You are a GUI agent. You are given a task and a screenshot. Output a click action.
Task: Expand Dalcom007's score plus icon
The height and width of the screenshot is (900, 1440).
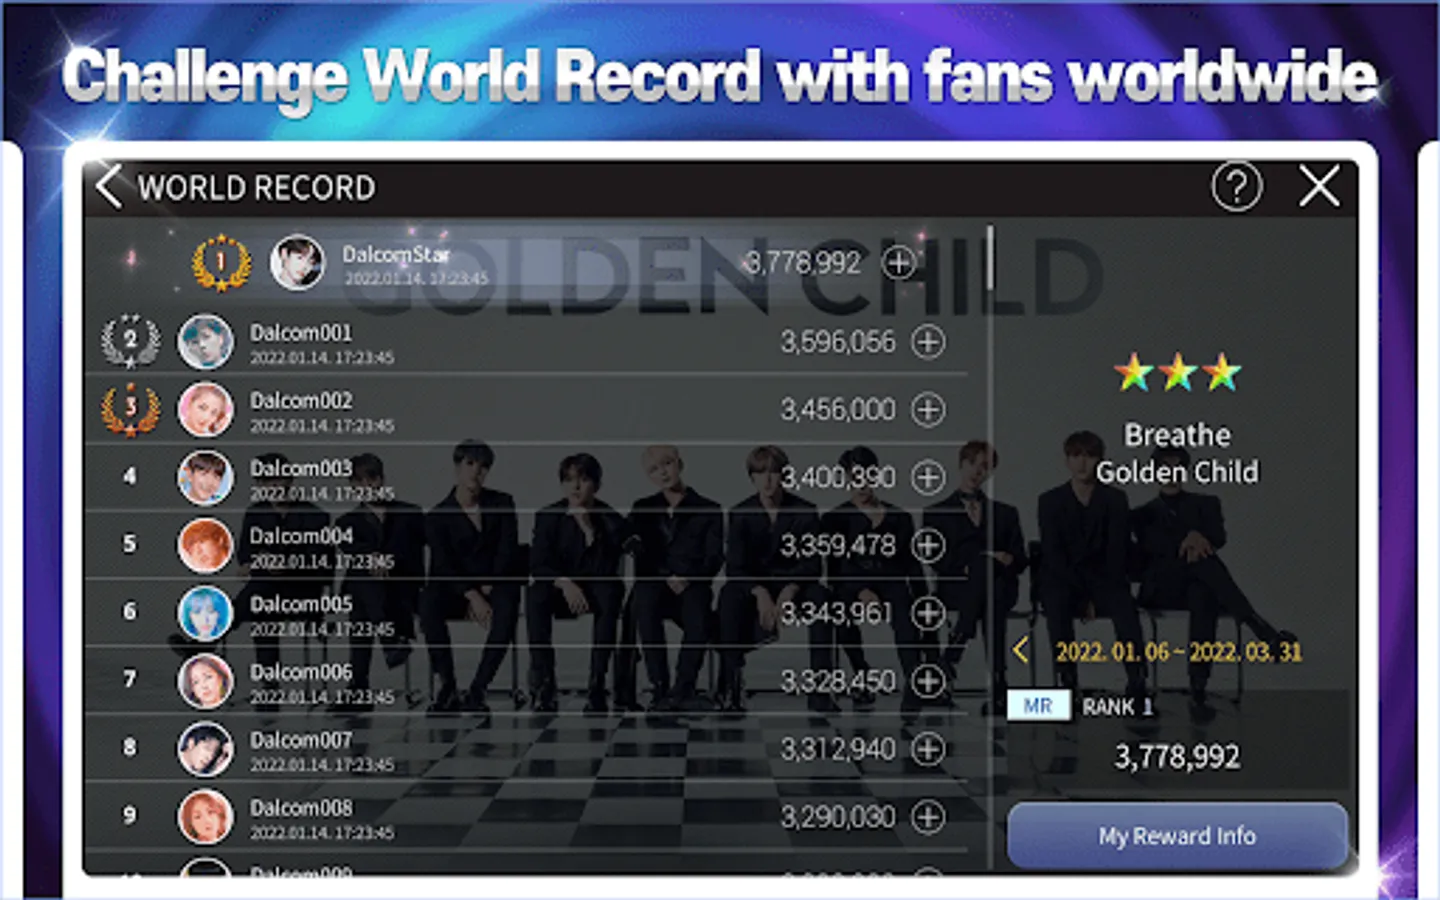[x=928, y=749]
